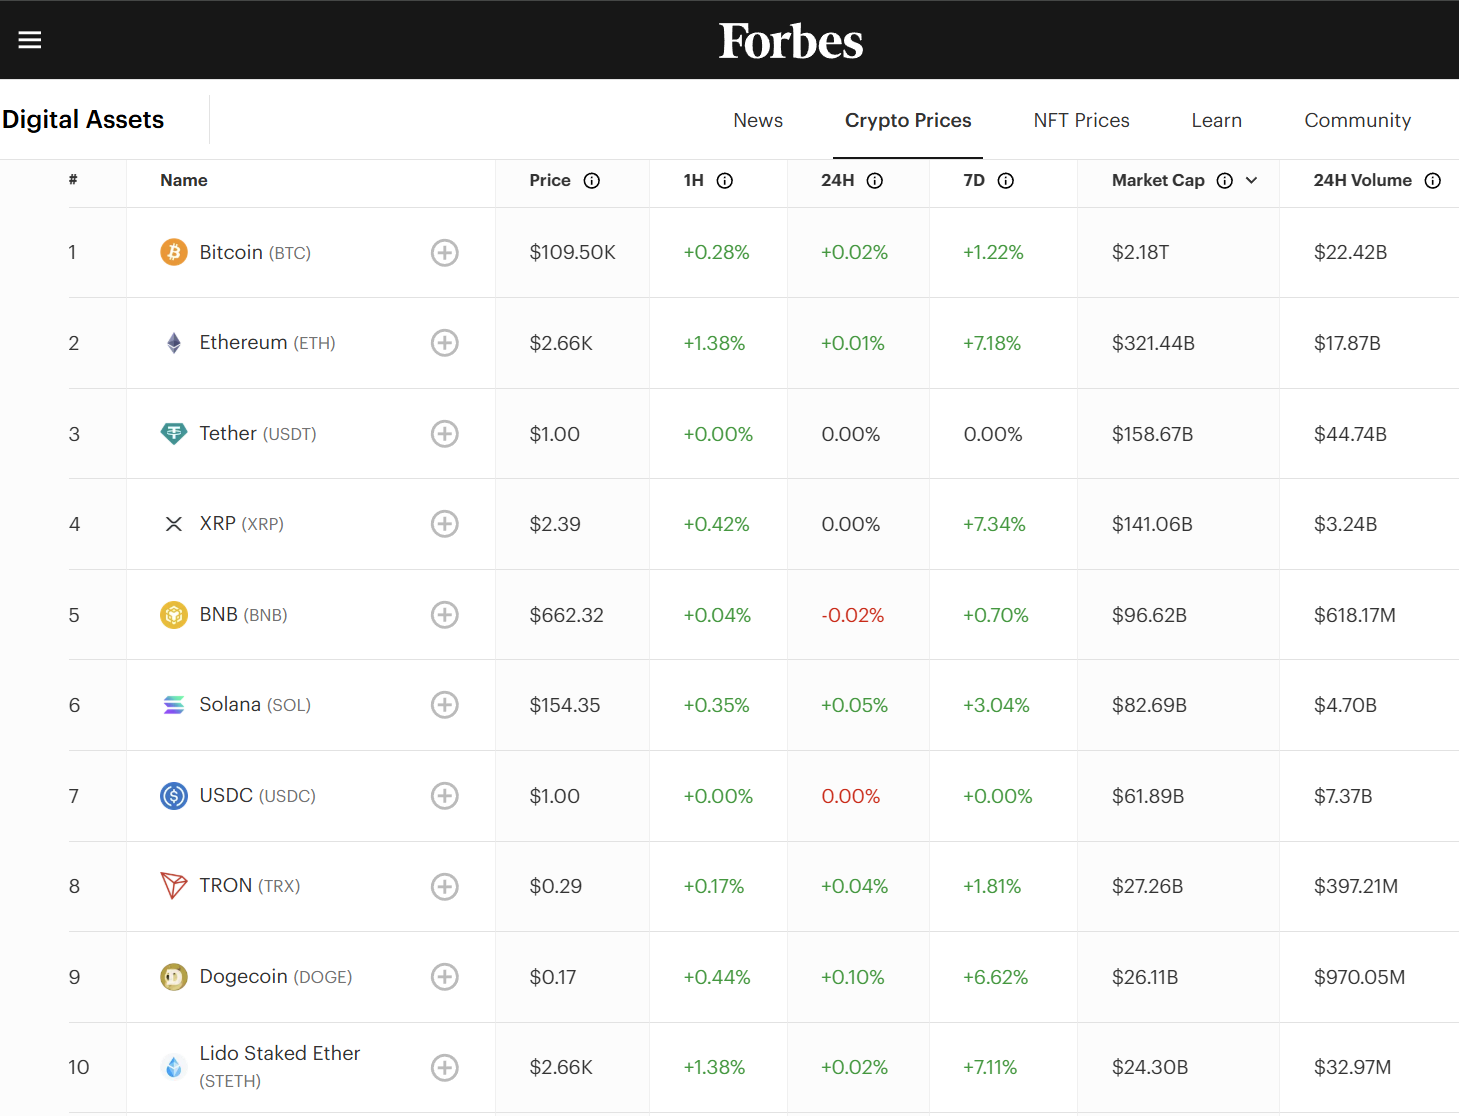Click the TRON TRX coin logo
The image size is (1459, 1116).
pos(173,886)
